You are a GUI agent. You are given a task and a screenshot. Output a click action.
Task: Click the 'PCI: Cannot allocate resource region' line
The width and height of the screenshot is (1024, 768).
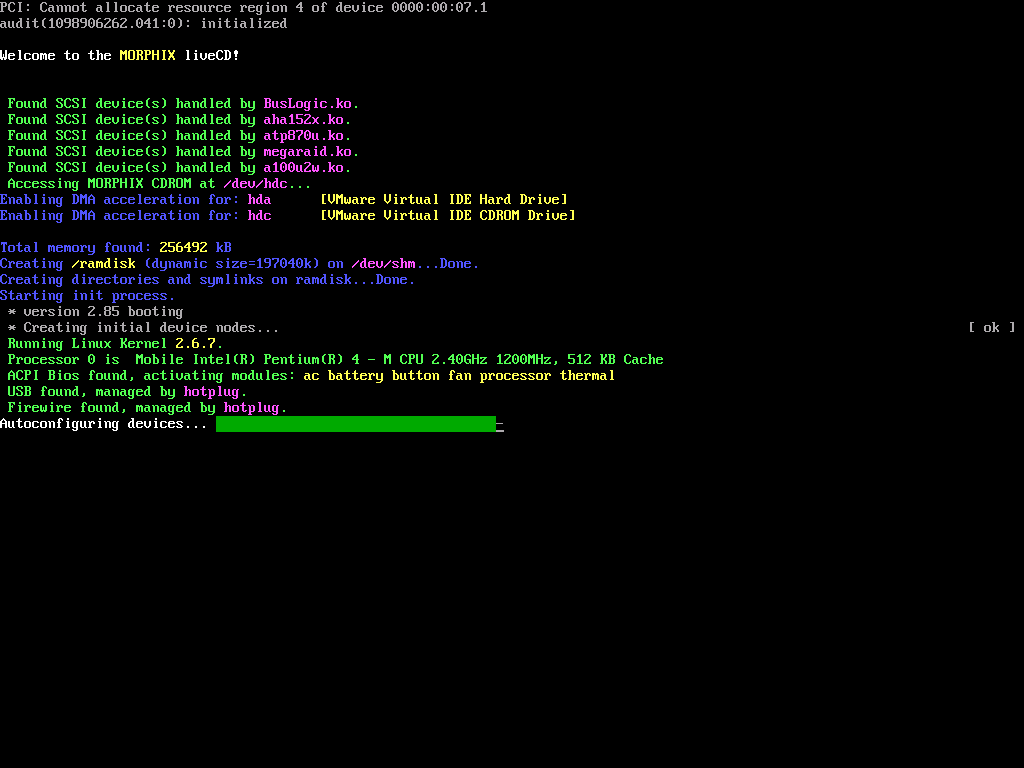[x=244, y=7]
